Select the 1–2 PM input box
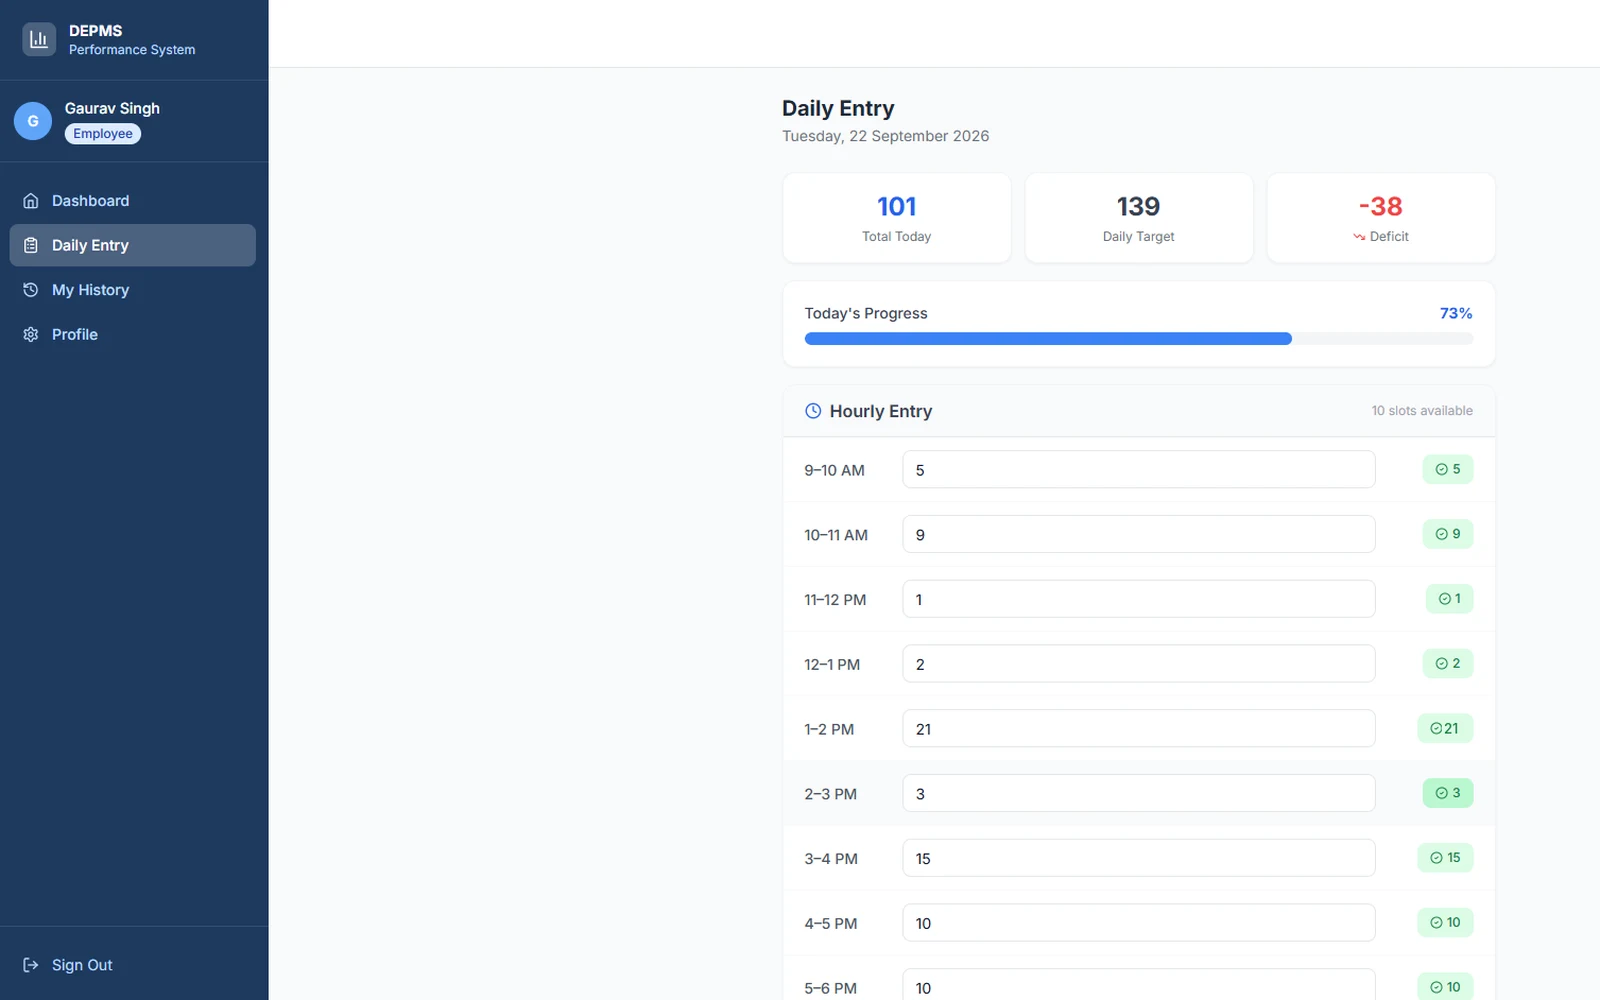Image resolution: width=1600 pixels, height=1000 pixels. 1138,728
